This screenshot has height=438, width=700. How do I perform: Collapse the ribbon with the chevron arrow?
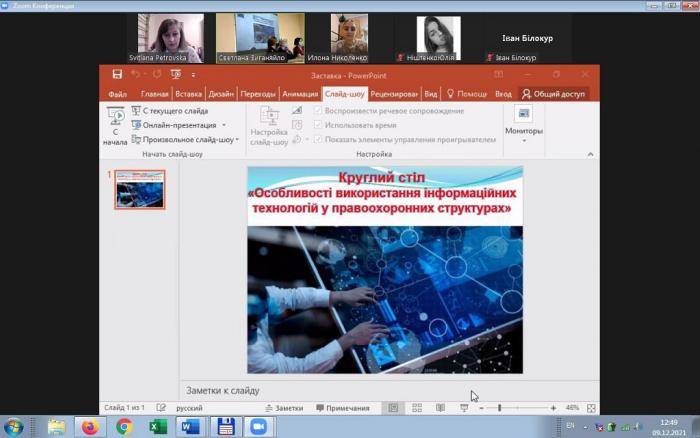590,154
